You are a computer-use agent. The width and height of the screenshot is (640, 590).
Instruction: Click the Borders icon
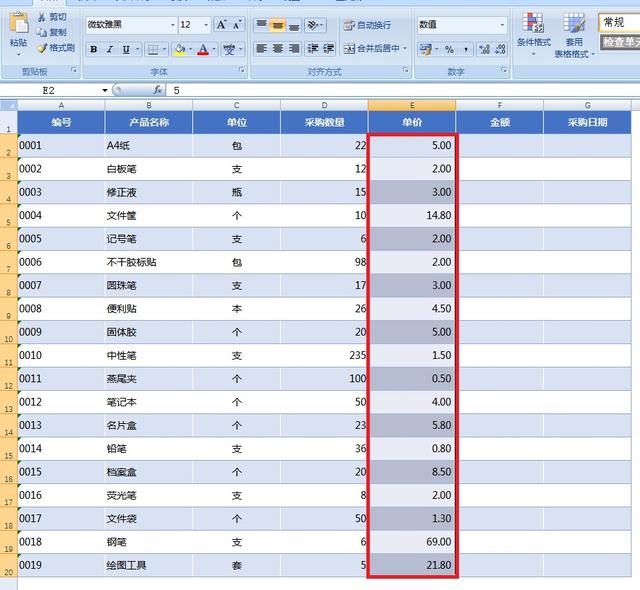153,49
